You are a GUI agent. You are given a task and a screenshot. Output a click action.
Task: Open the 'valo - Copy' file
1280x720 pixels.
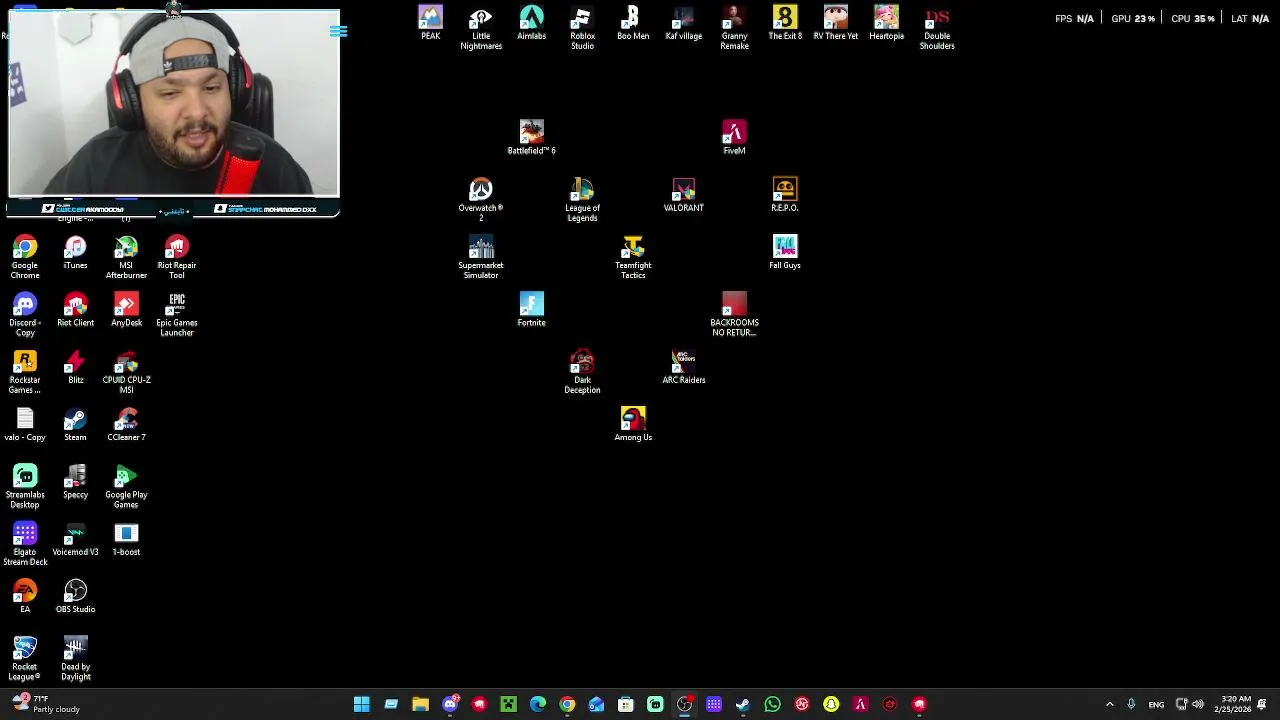25,424
